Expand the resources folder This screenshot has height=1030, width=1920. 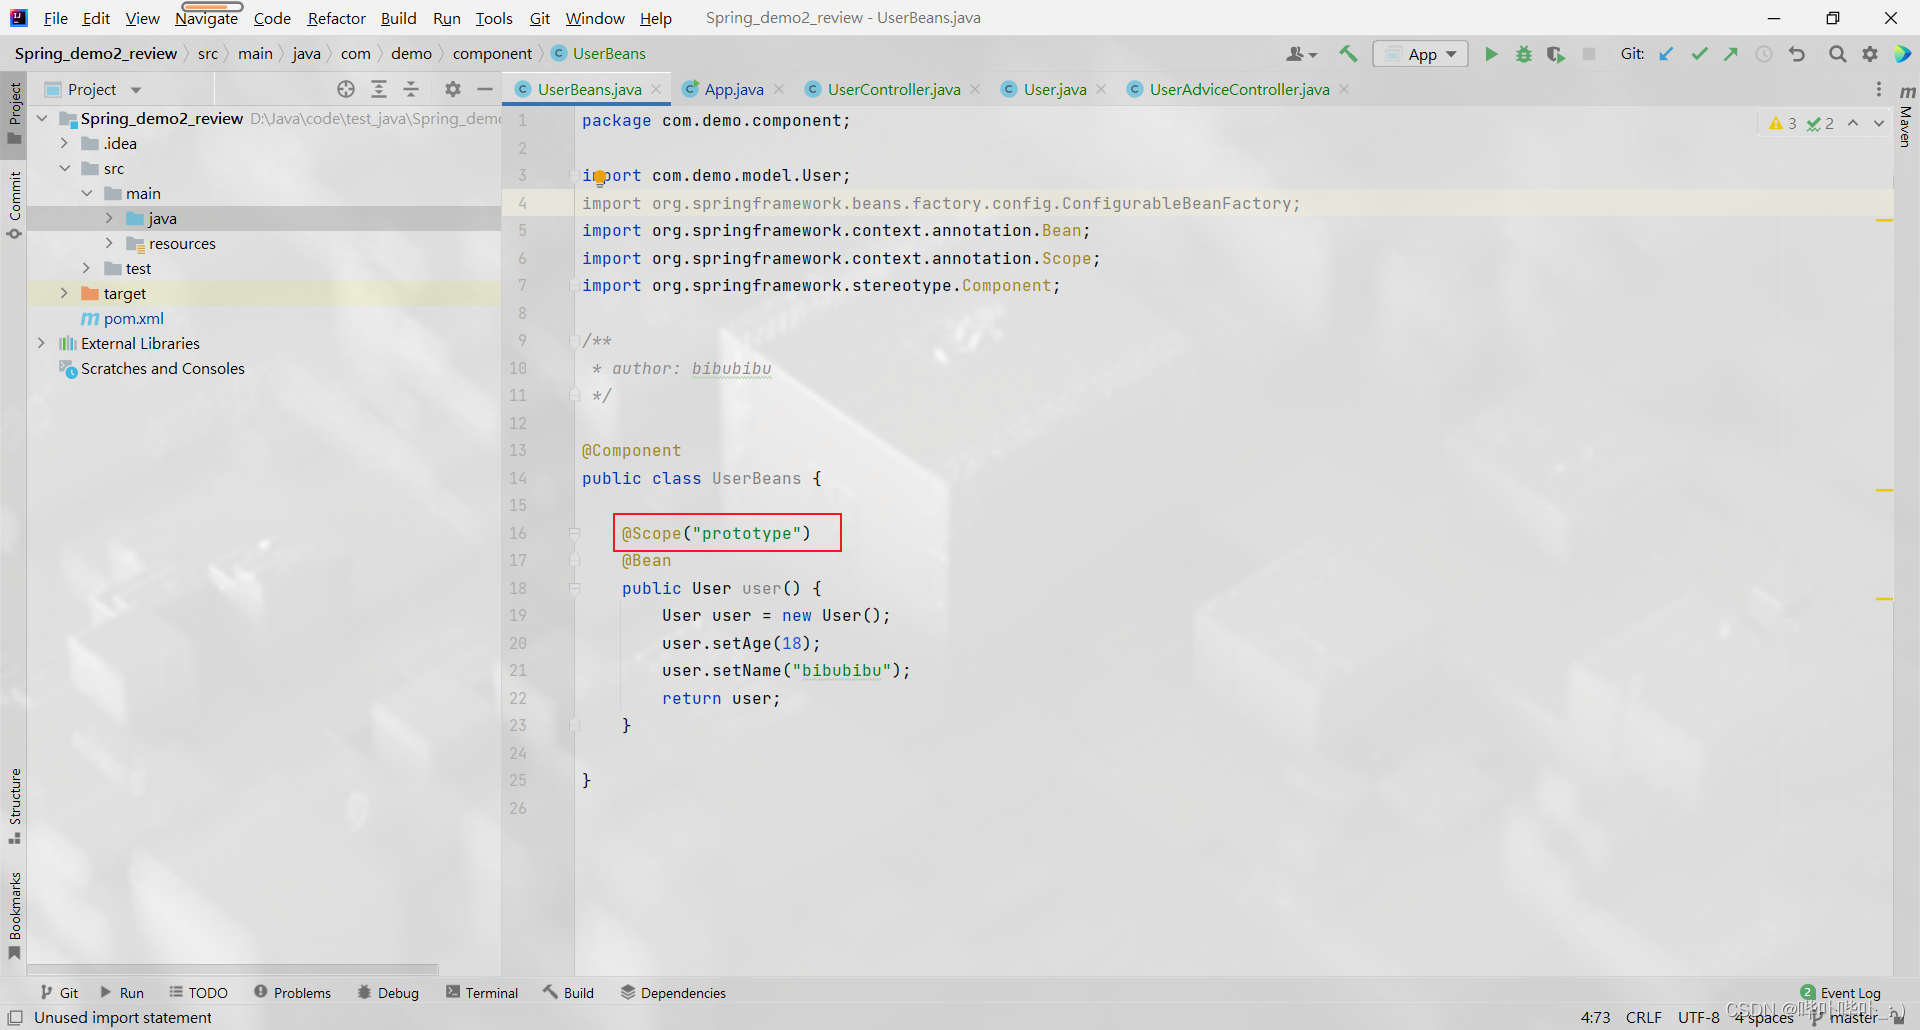pos(109,243)
